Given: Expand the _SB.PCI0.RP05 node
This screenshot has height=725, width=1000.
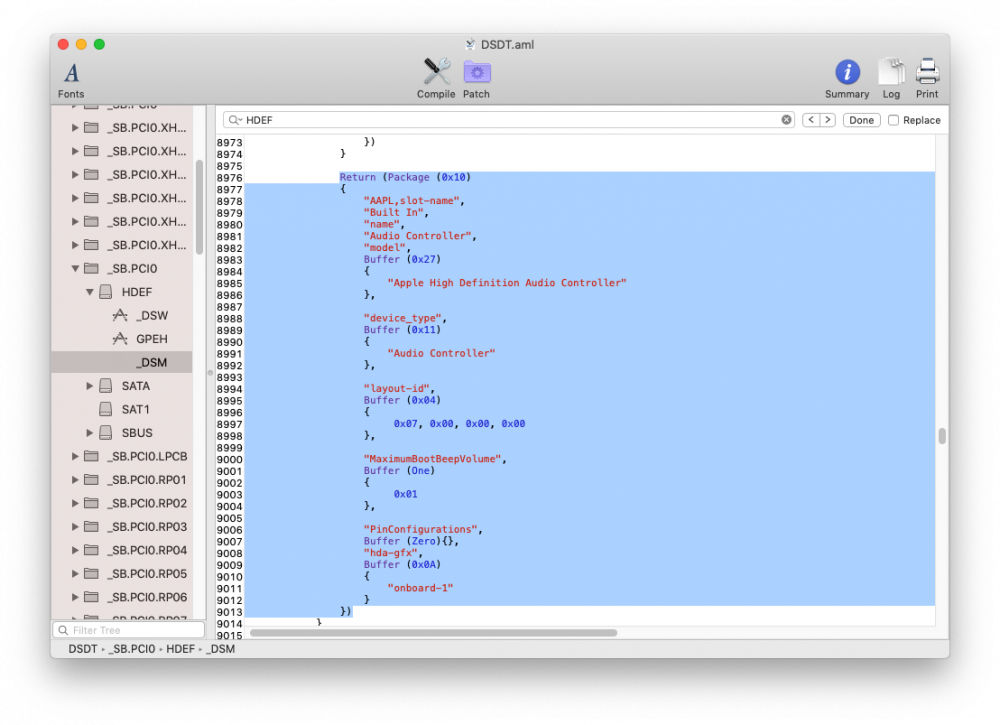Looking at the screenshot, I should 75,574.
